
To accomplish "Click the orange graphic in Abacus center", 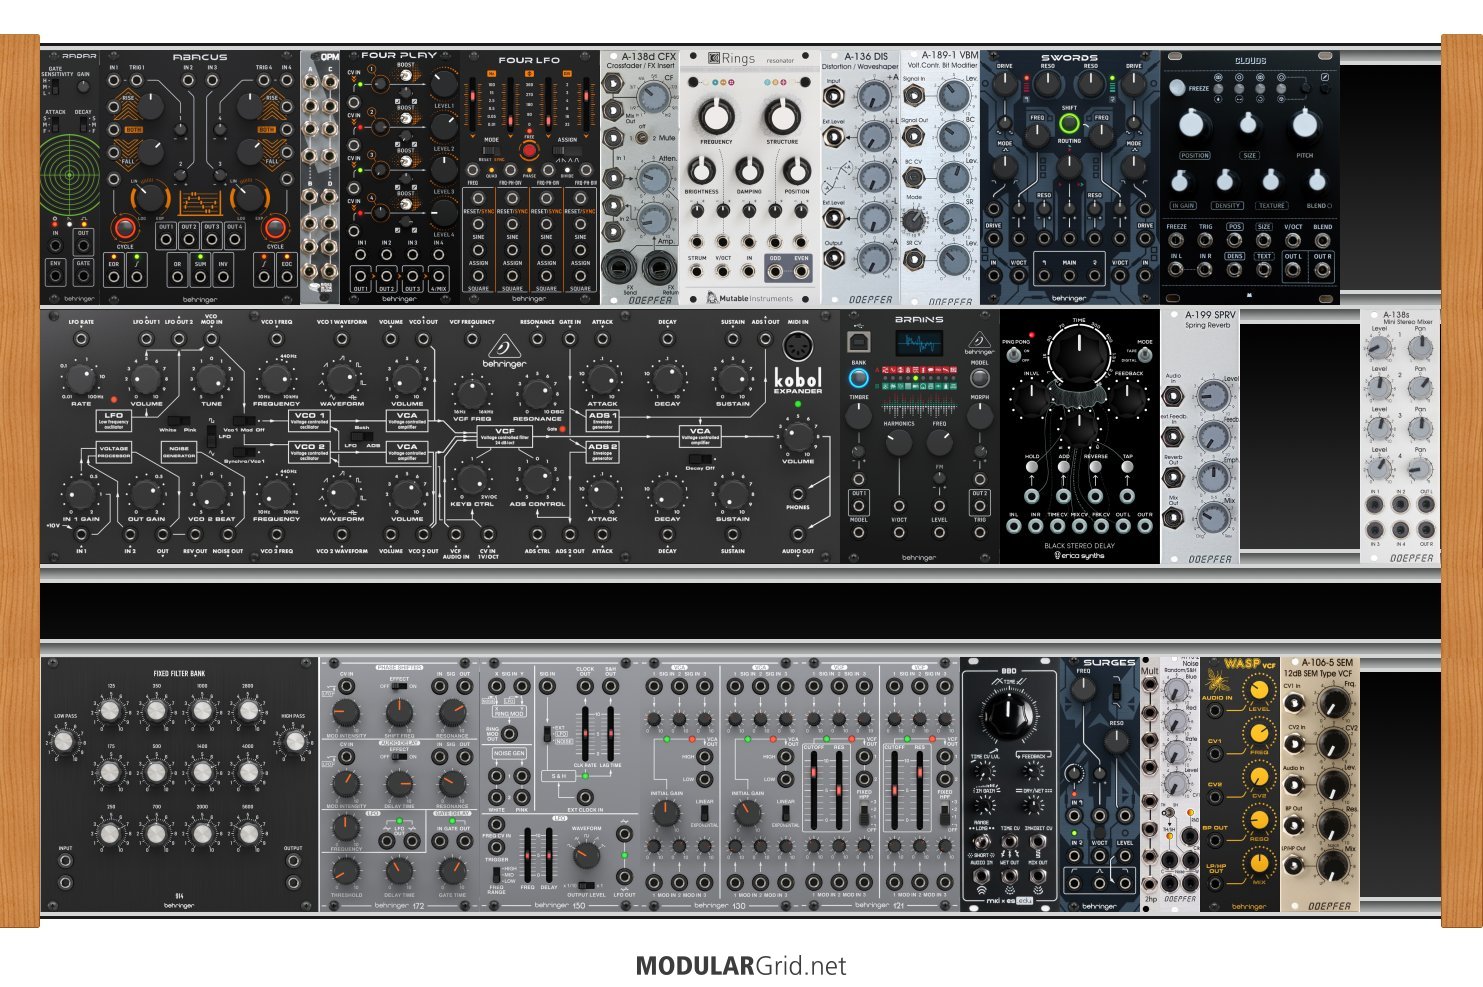I will point(200,202).
